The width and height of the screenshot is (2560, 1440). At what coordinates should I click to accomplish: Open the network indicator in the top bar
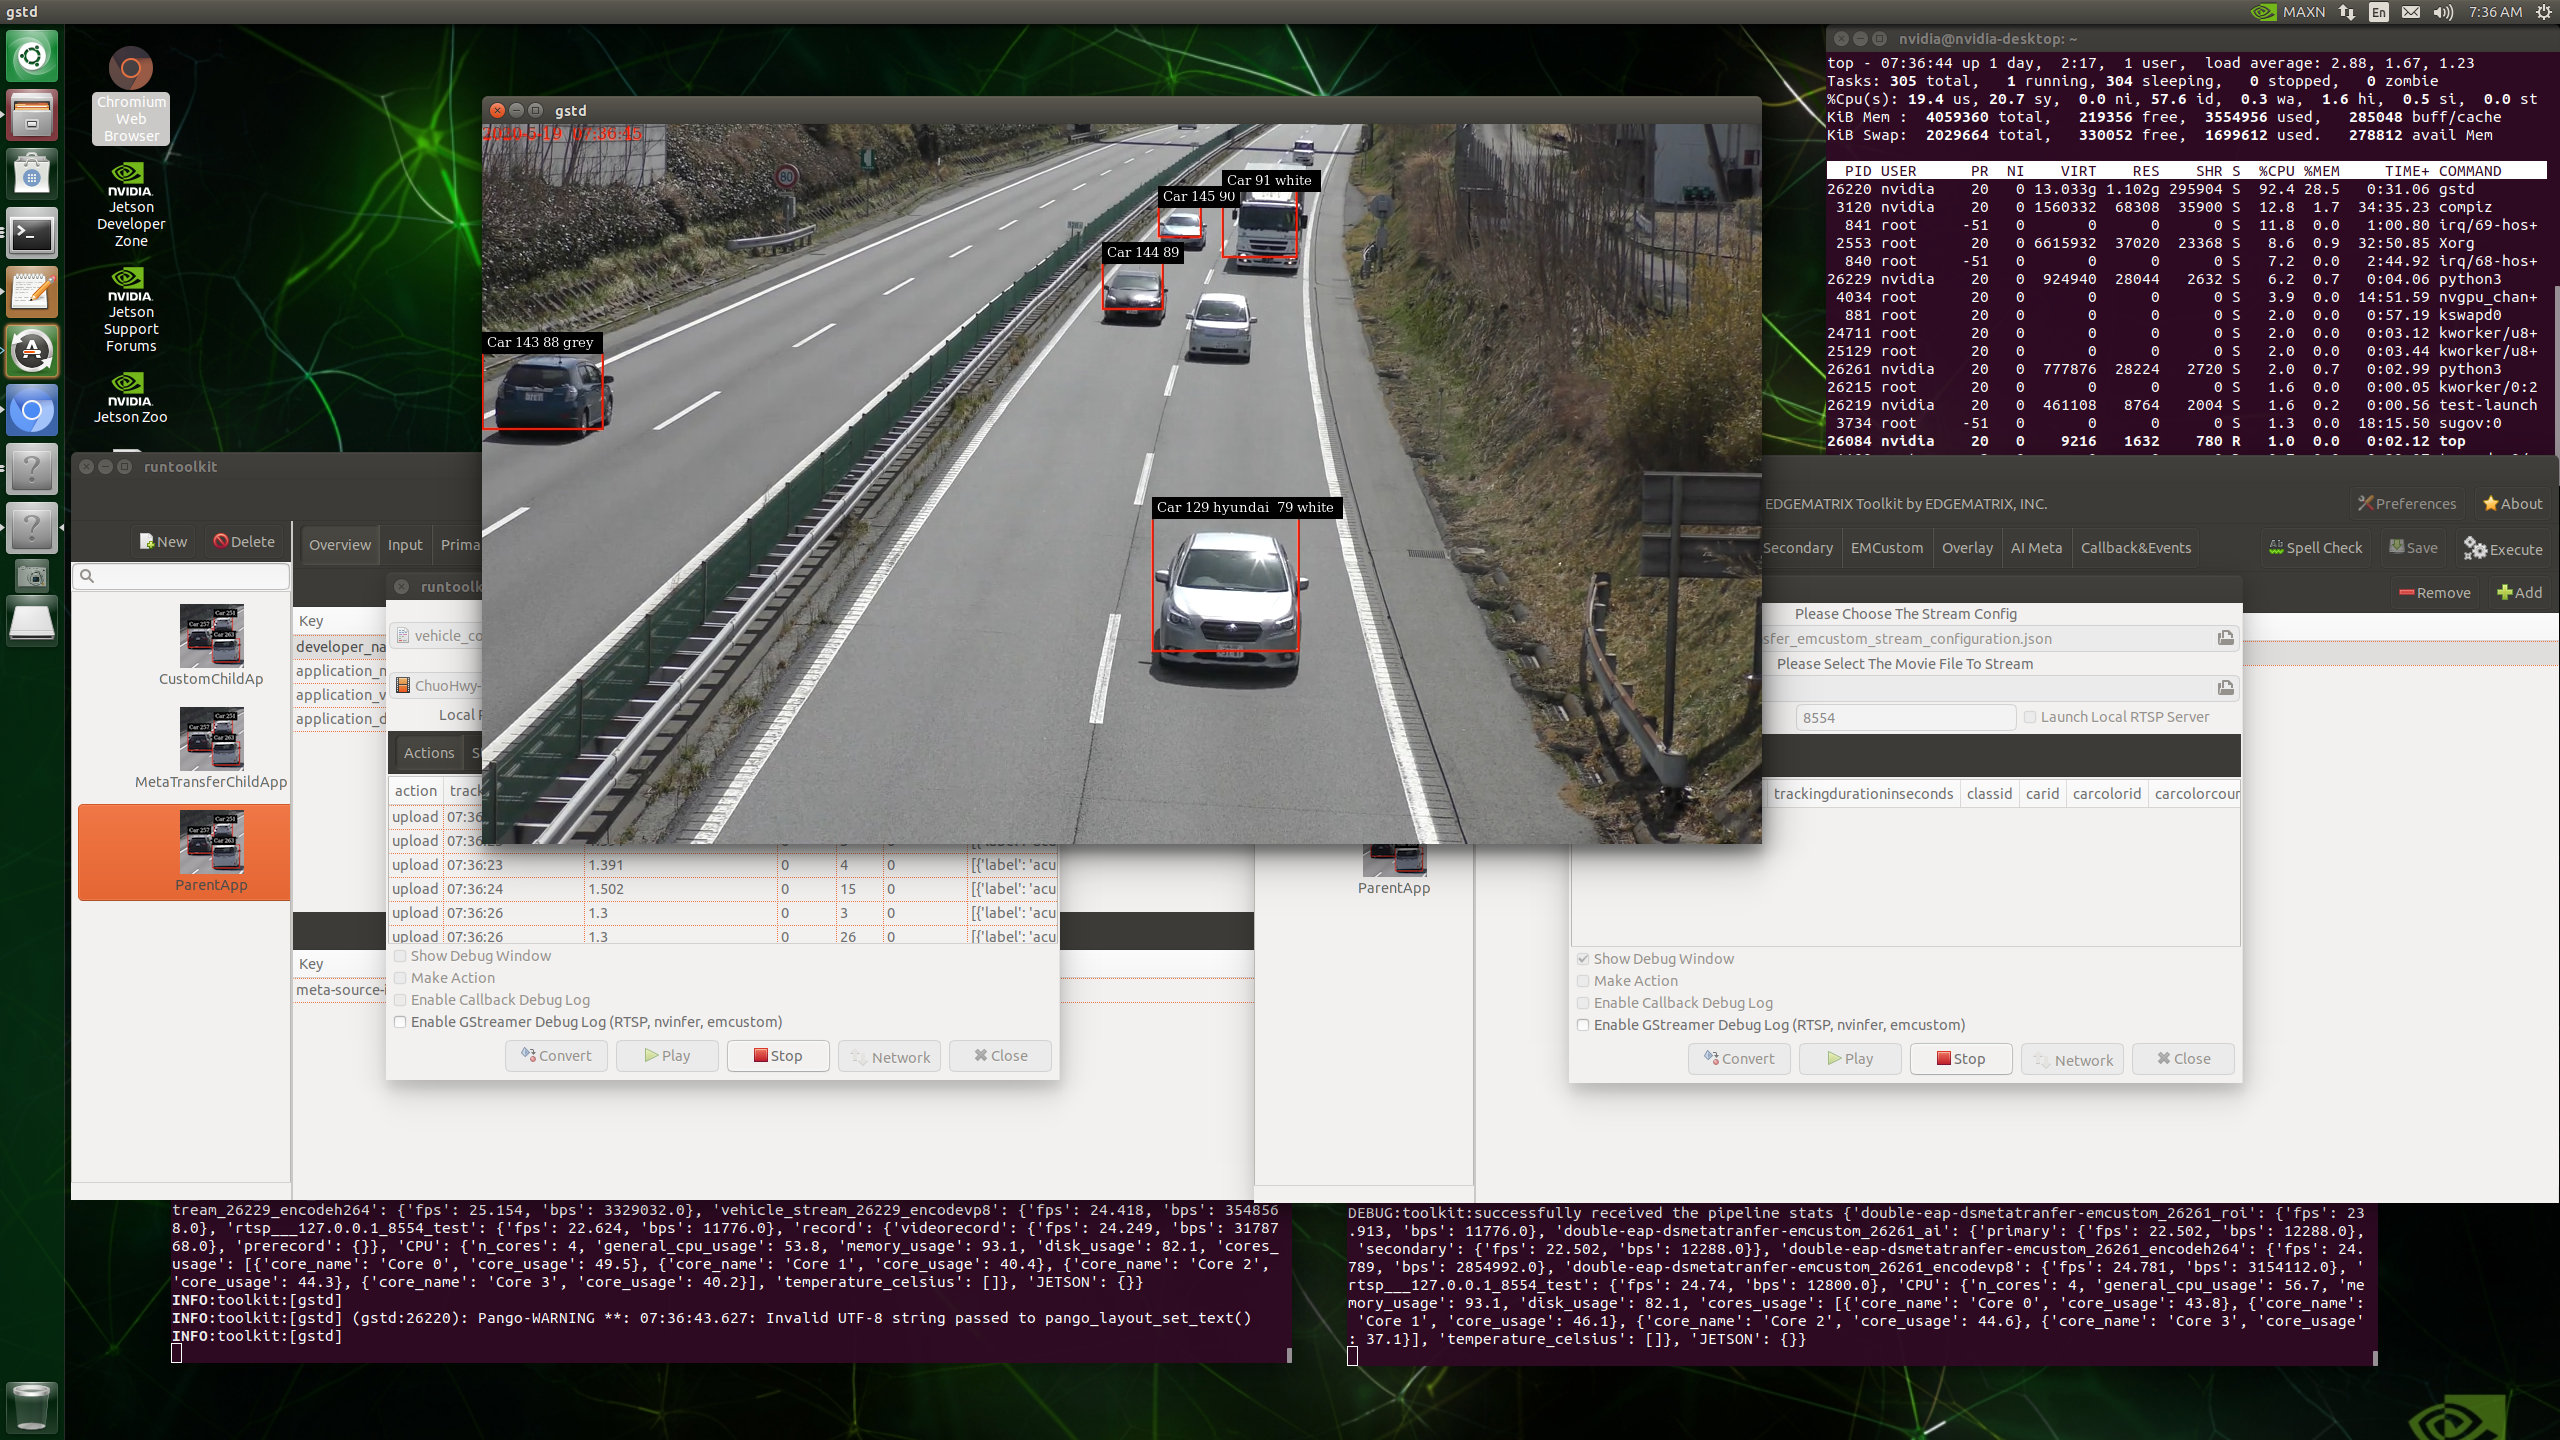click(2347, 12)
